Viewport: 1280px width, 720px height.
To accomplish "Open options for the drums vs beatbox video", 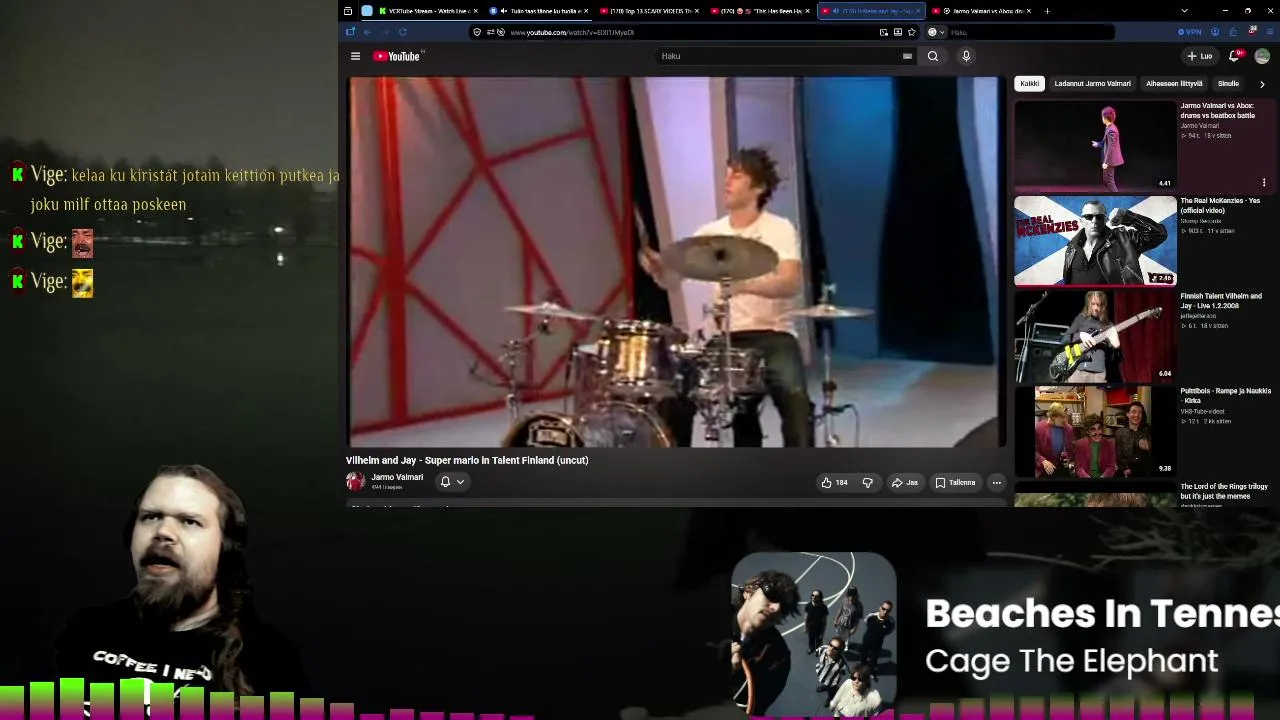I will [1264, 183].
